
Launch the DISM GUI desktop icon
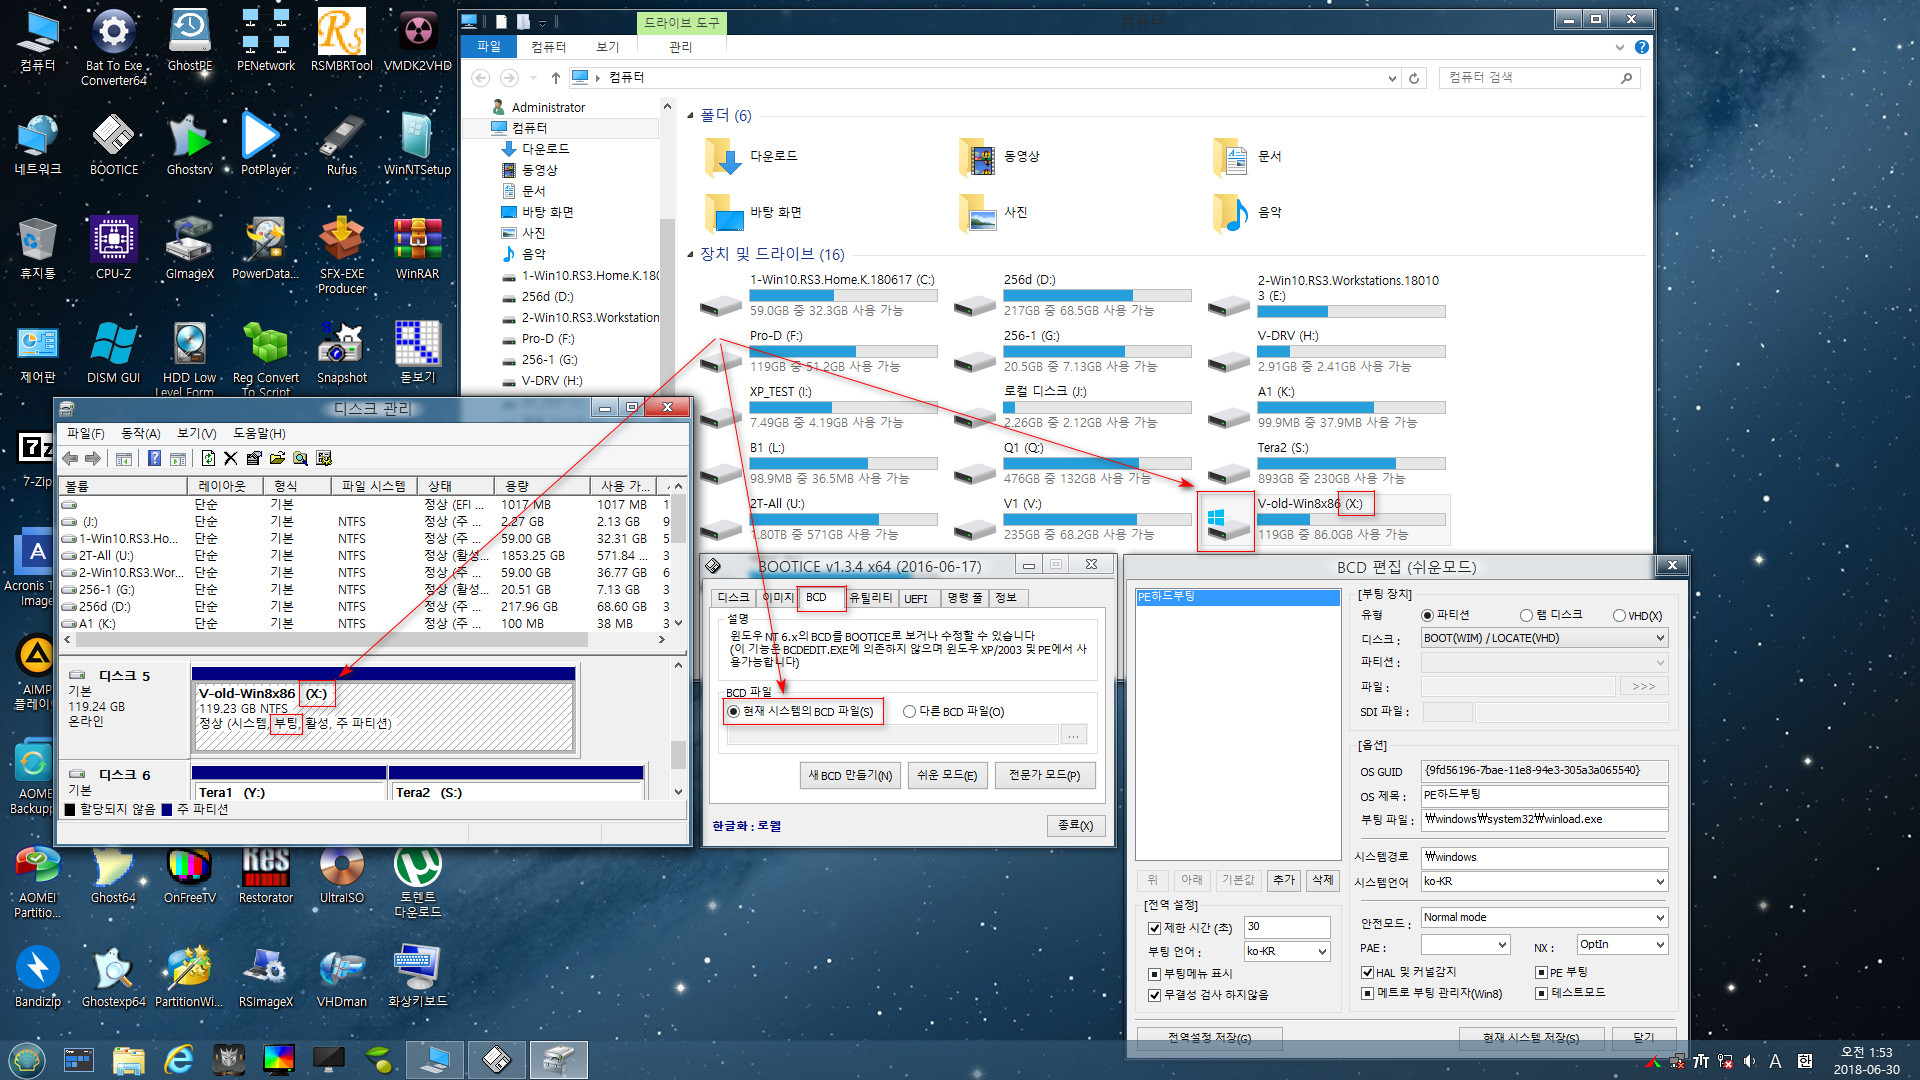pos(114,351)
